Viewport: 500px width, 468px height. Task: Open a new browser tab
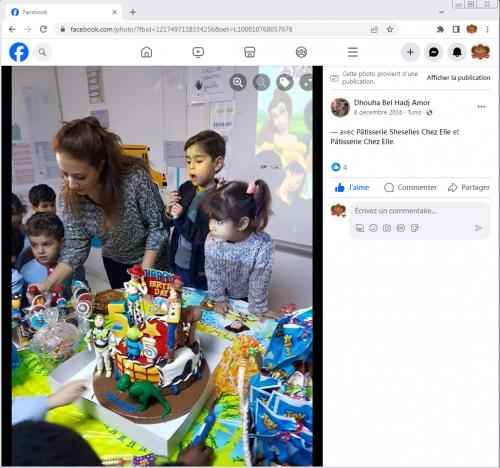point(133,12)
